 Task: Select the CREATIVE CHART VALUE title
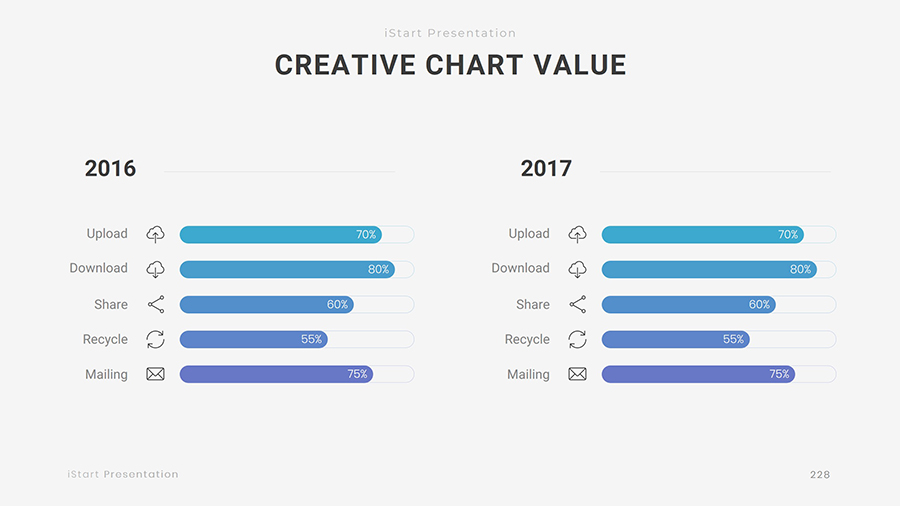tap(450, 65)
